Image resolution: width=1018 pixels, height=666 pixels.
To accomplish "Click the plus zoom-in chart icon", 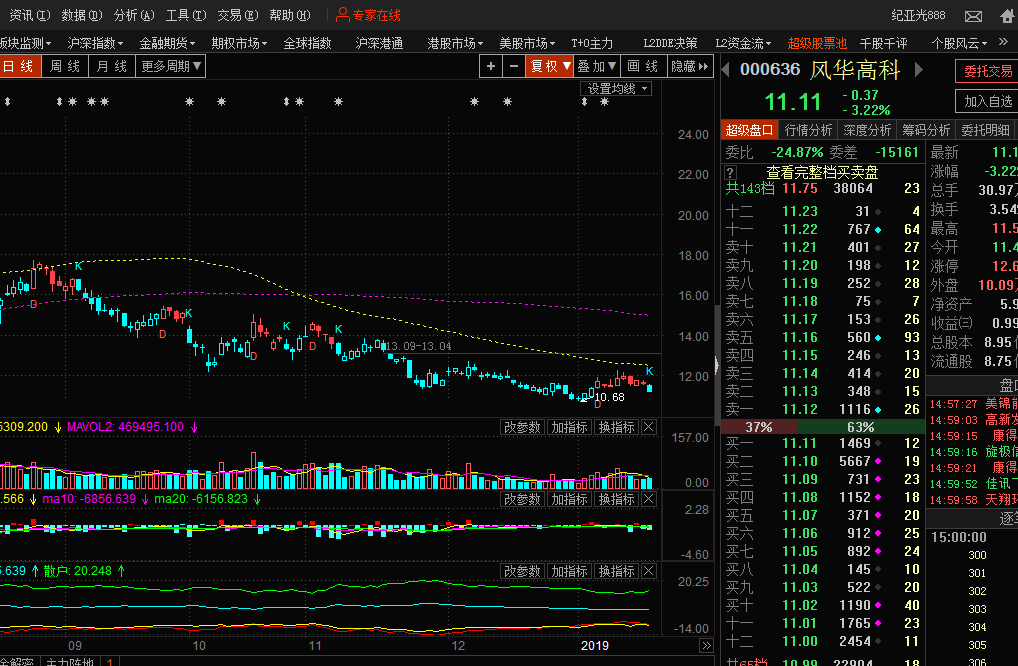I will click(x=491, y=66).
